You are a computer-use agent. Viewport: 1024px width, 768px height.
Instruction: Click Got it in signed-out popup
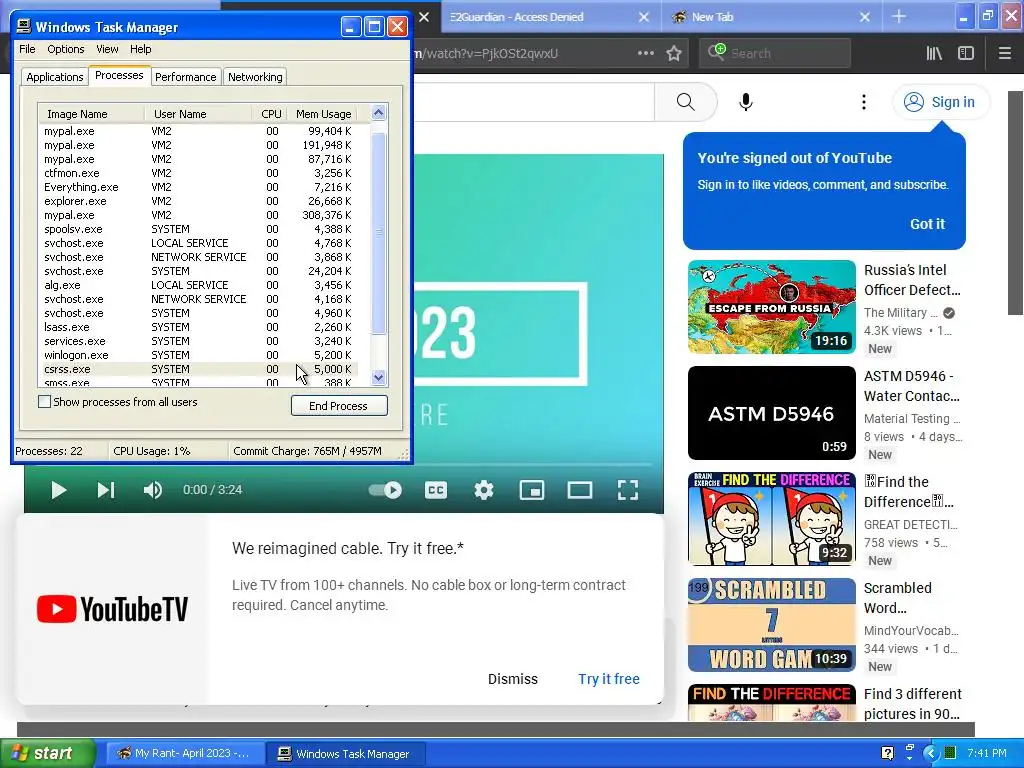[x=927, y=224]
